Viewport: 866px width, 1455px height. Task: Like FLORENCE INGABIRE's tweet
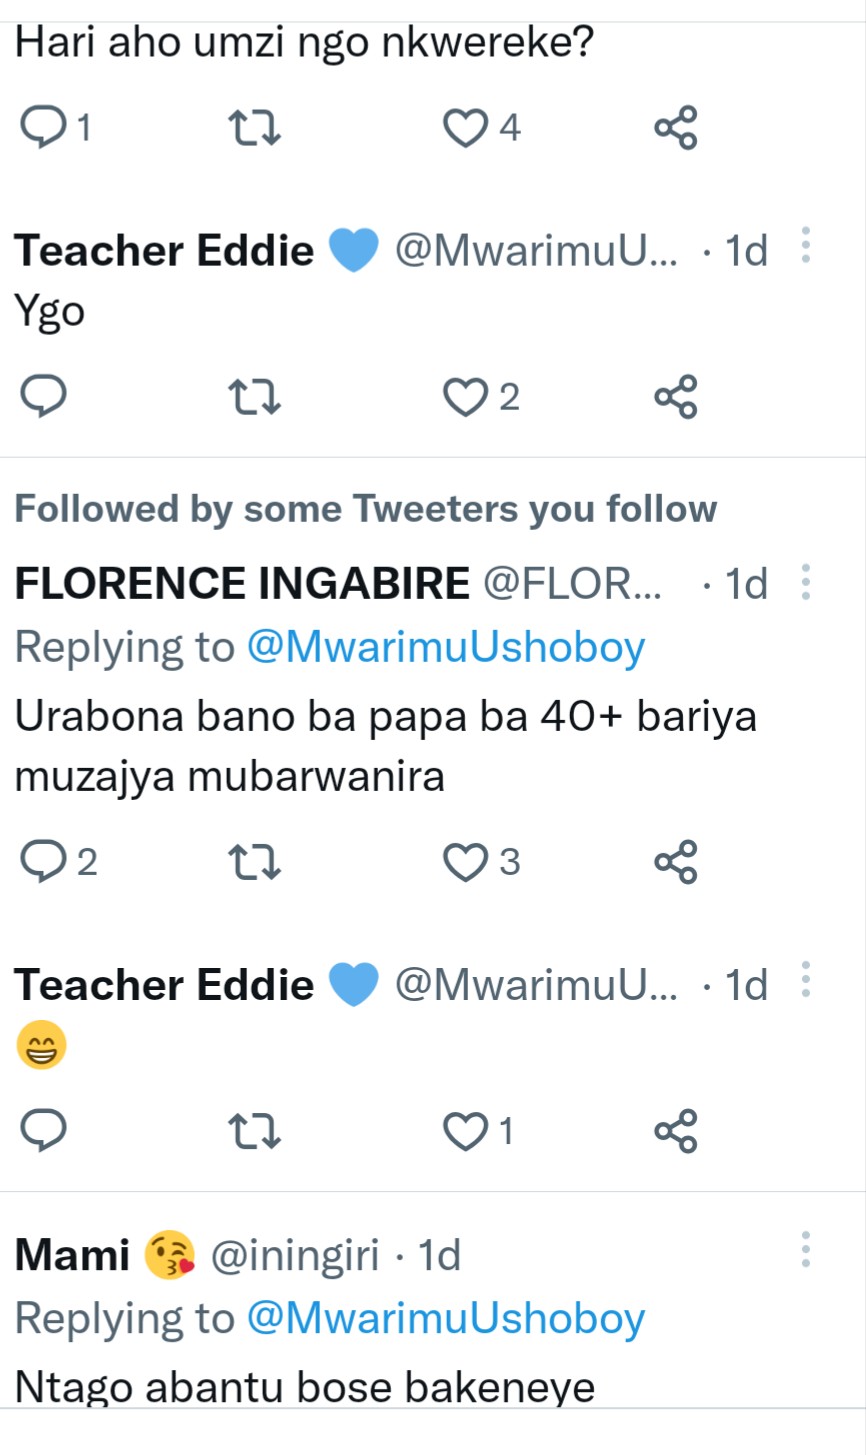tap(465, 862)
